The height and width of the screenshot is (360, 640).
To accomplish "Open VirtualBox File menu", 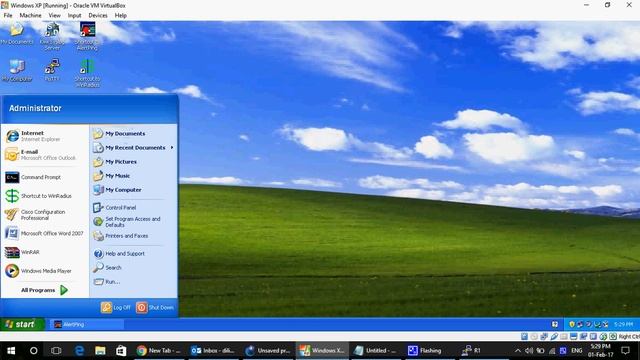I will (x=8, y=15).
